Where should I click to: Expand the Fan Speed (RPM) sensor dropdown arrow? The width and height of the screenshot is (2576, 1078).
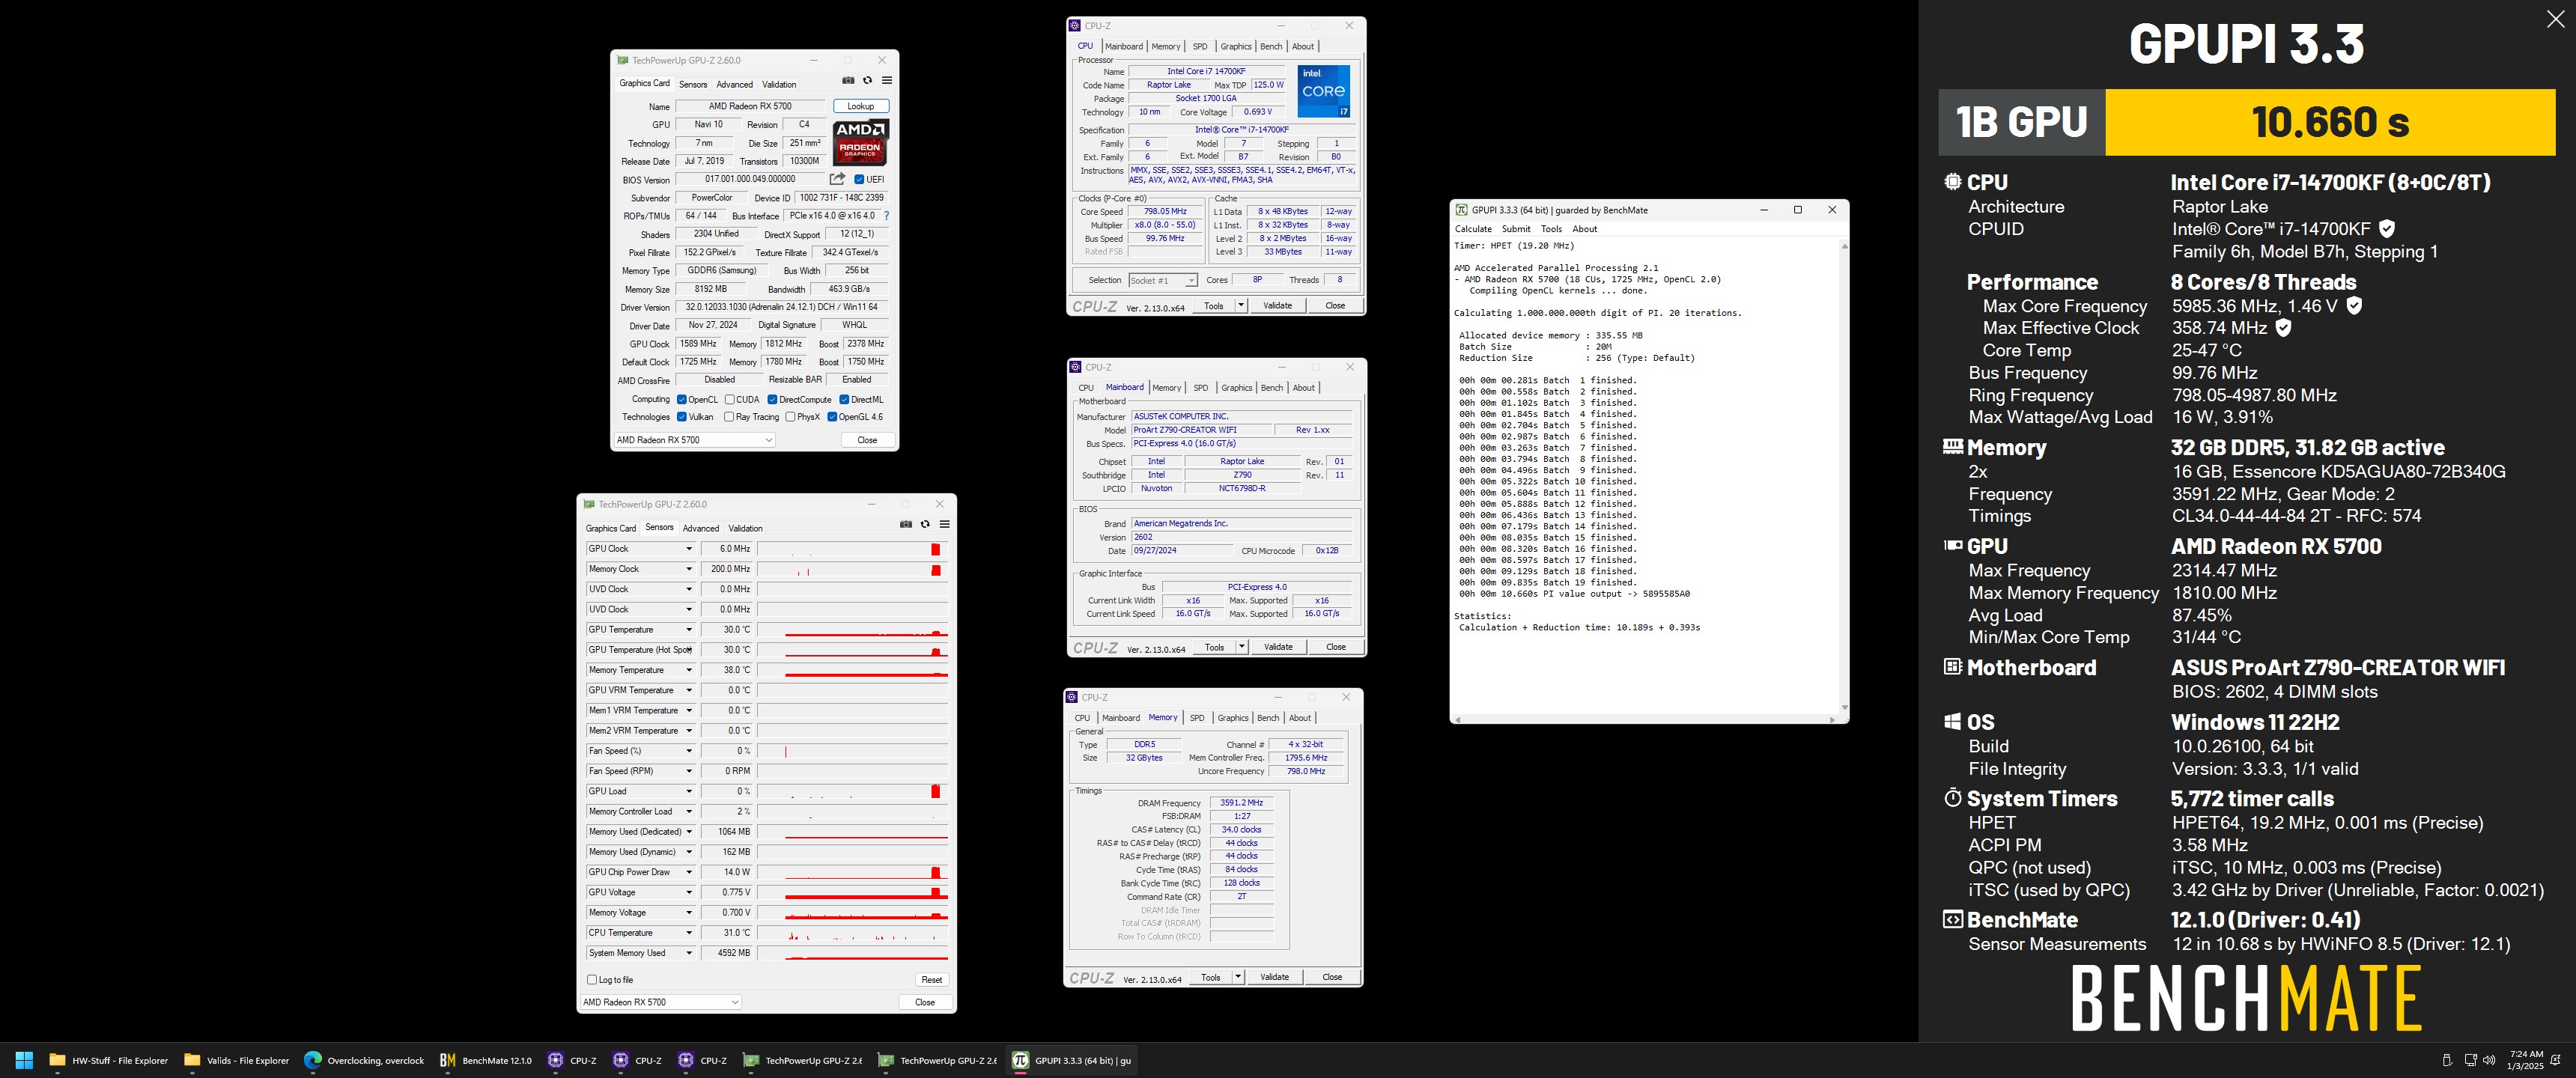point(688,771)
